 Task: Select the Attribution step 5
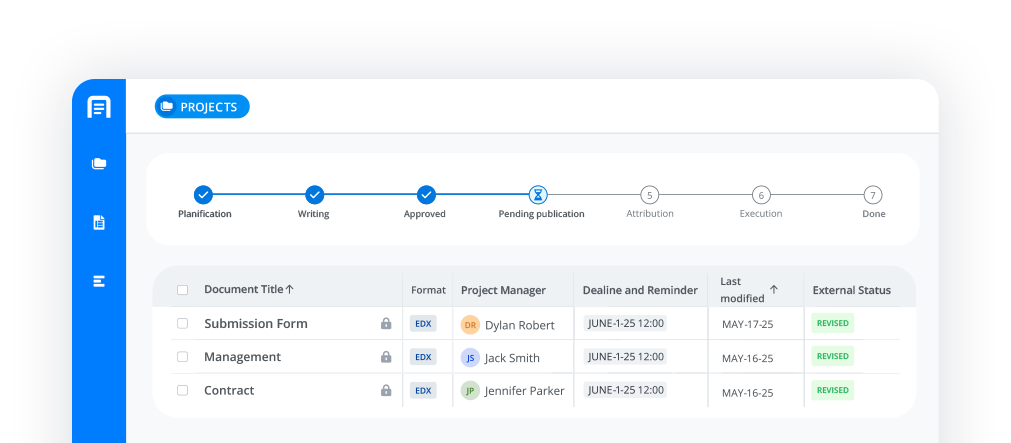click(650, 195)
